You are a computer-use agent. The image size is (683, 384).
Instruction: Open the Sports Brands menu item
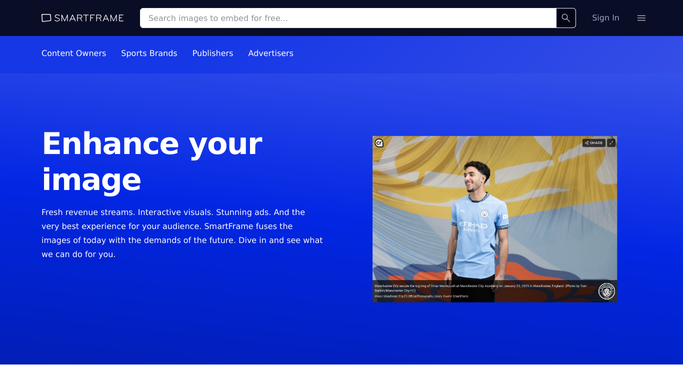pyautogui.click(x=149, y=53)
